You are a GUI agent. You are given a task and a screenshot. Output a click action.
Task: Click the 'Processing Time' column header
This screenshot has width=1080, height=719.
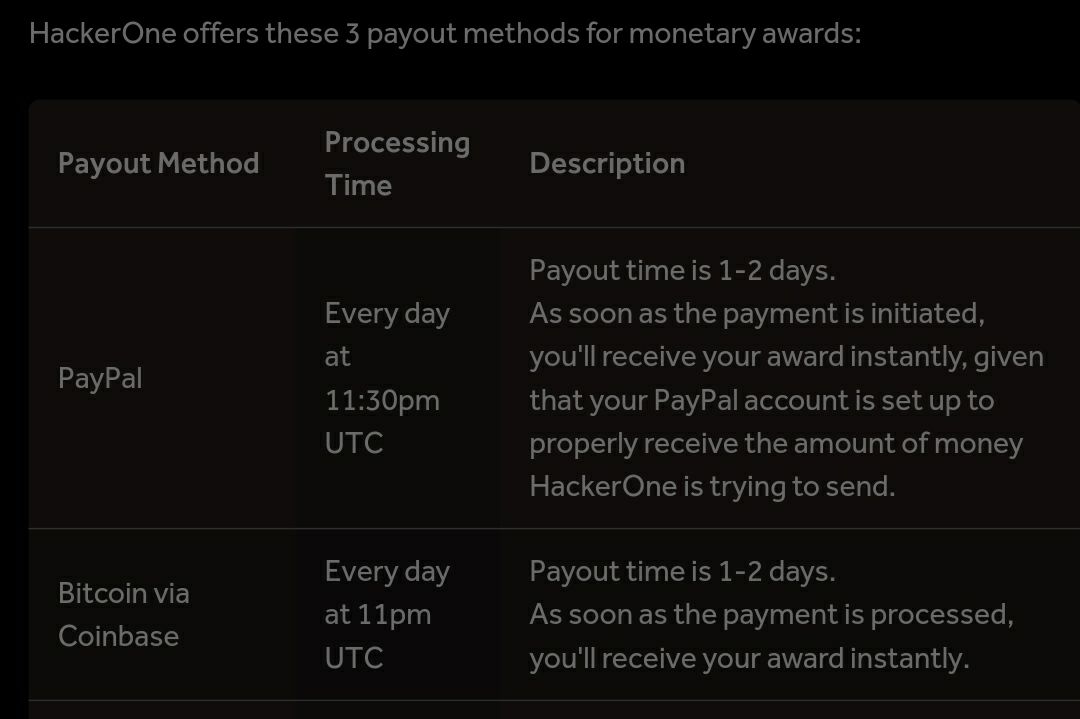[x=397, y=163]
